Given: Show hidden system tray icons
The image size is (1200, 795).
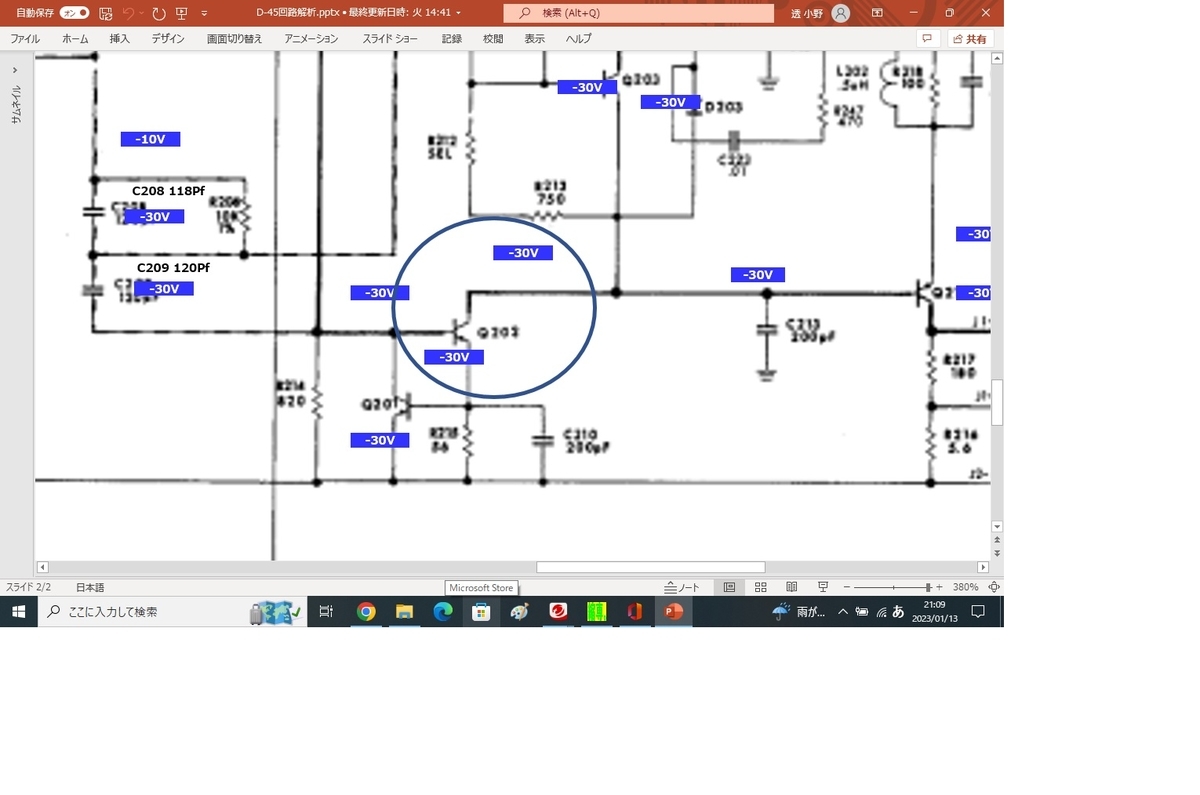Looking at the screenshot, I should click(x=843, y=611).
